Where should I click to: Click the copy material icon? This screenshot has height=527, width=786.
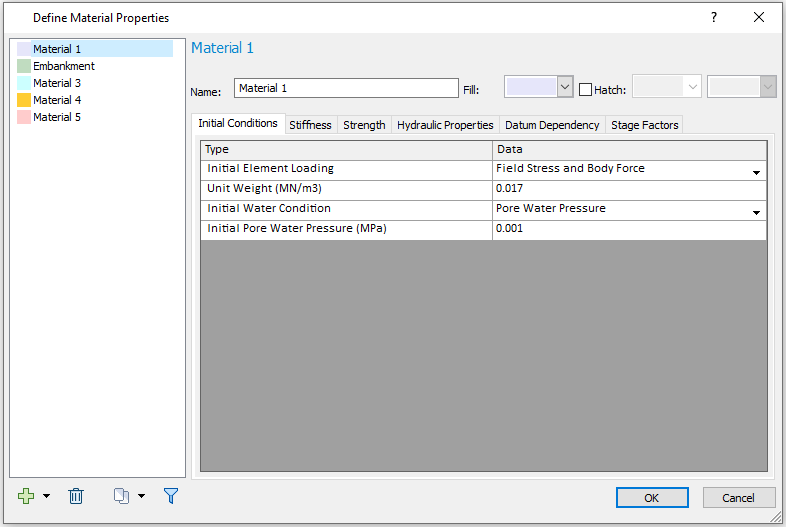pos(121,496)
